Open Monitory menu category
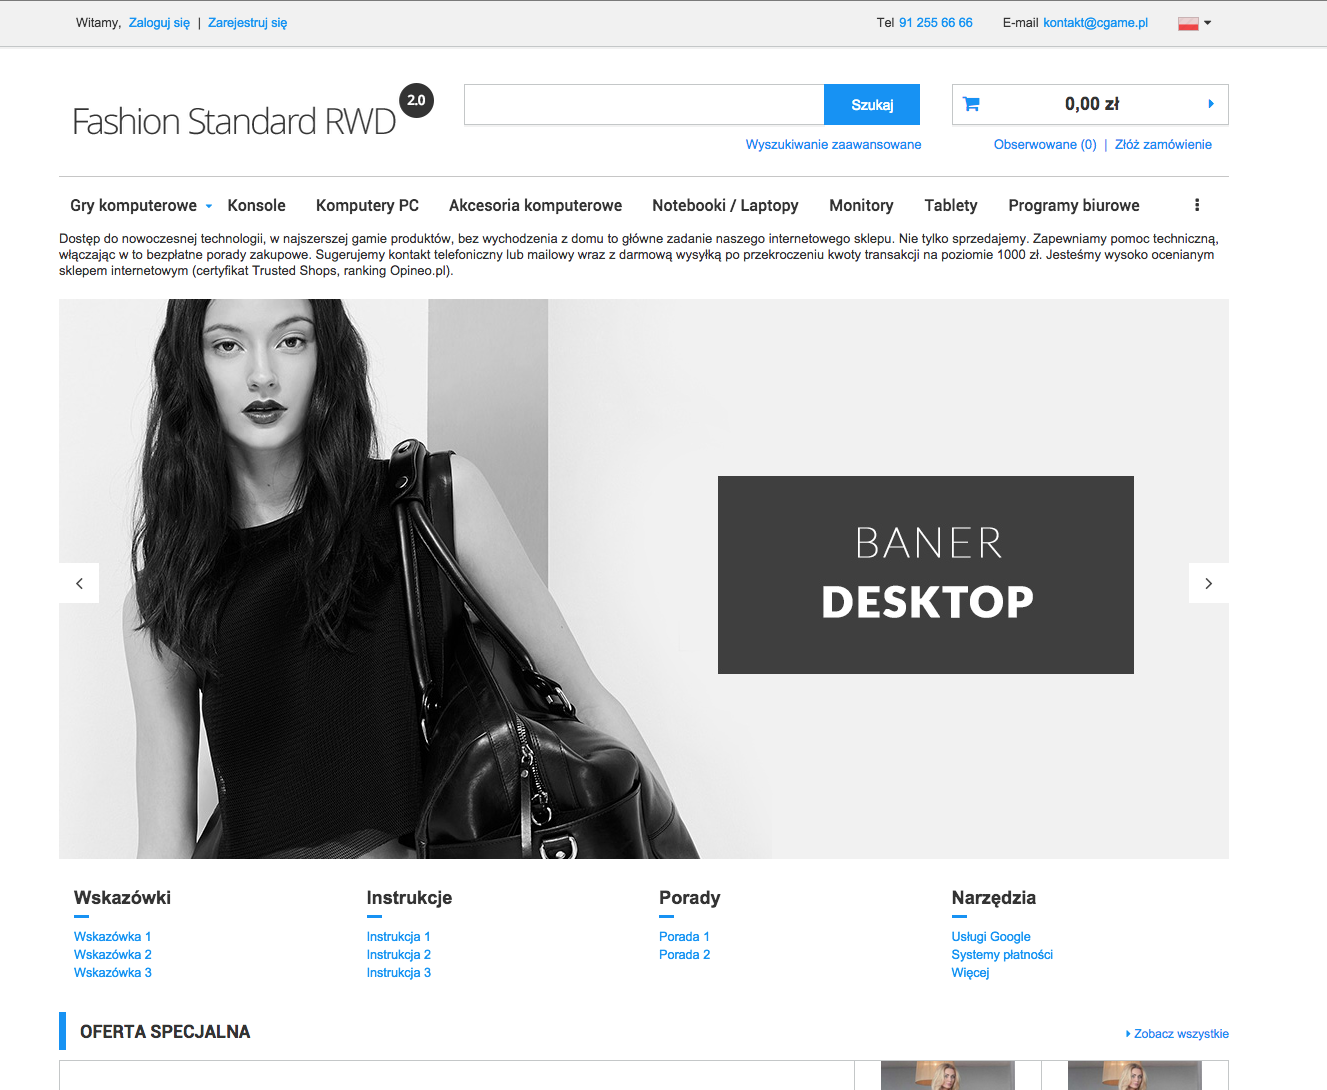1327x1090 pixels. point(861,205)
